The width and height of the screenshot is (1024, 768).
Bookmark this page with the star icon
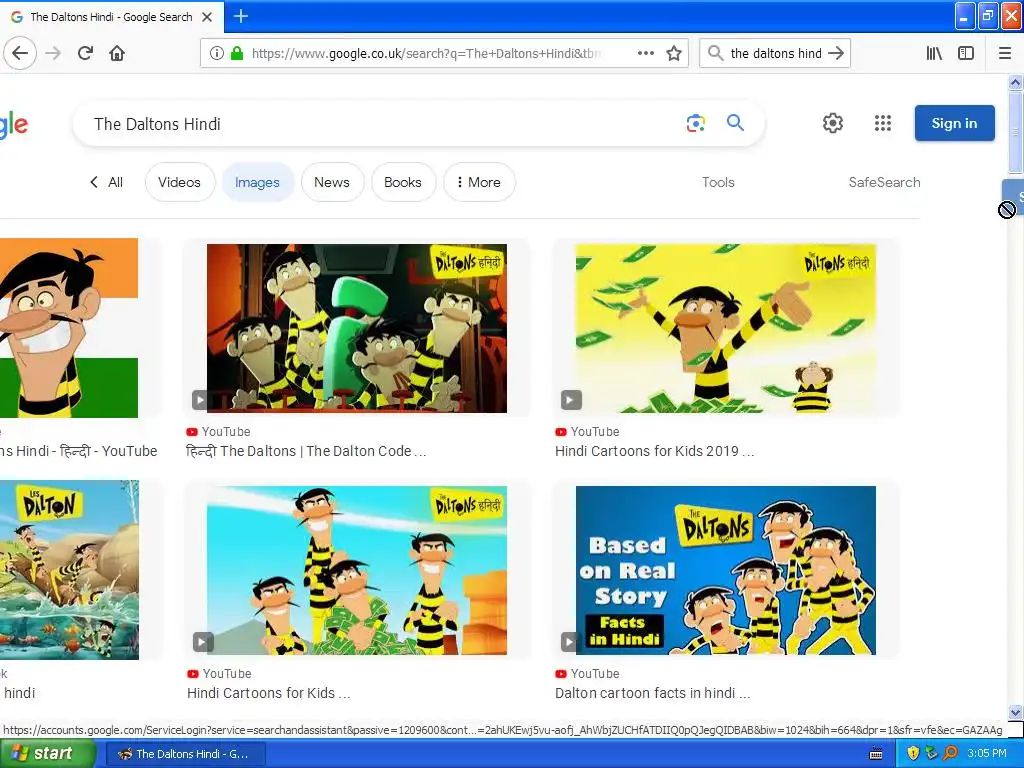(x=674, y=53)
